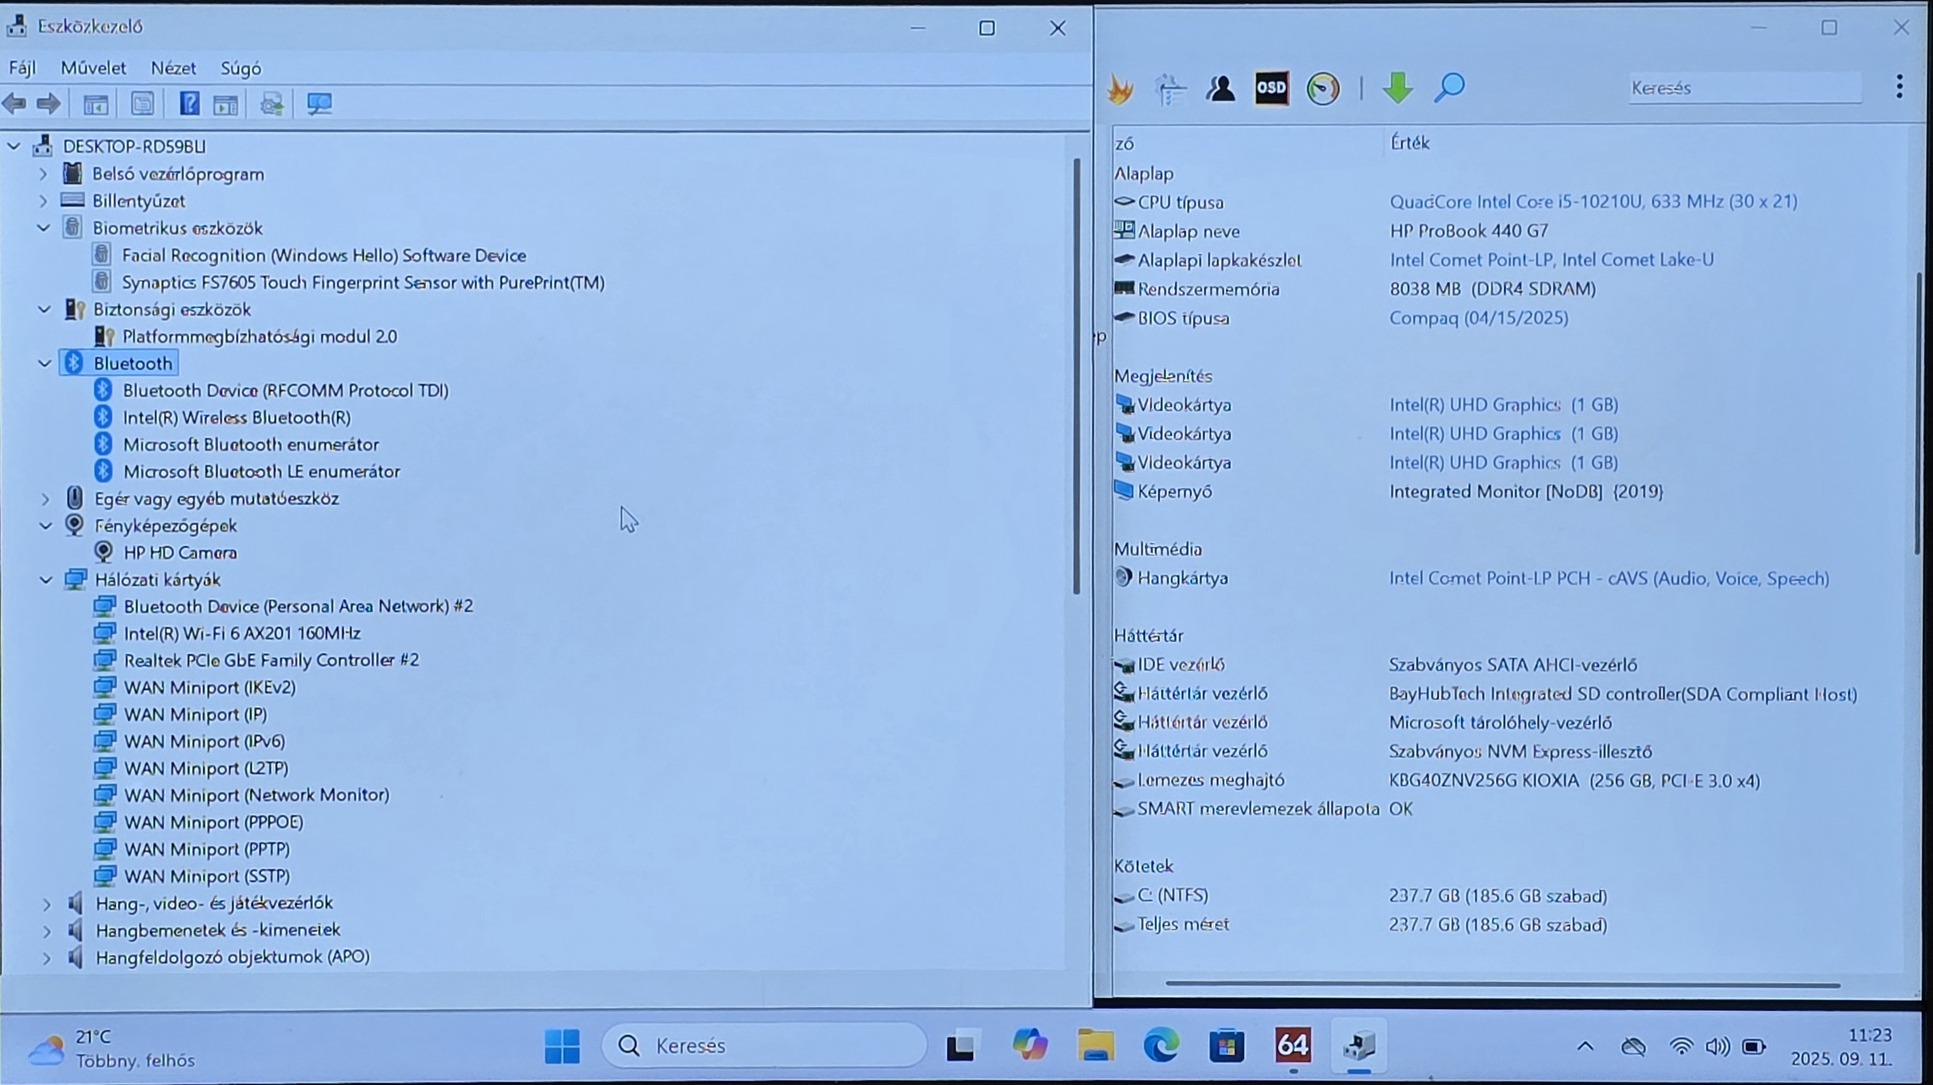This screenshot has width=1933, height=1085.
Task: Expand Billentyűzet device category
Action: click(x=43, y=201)
